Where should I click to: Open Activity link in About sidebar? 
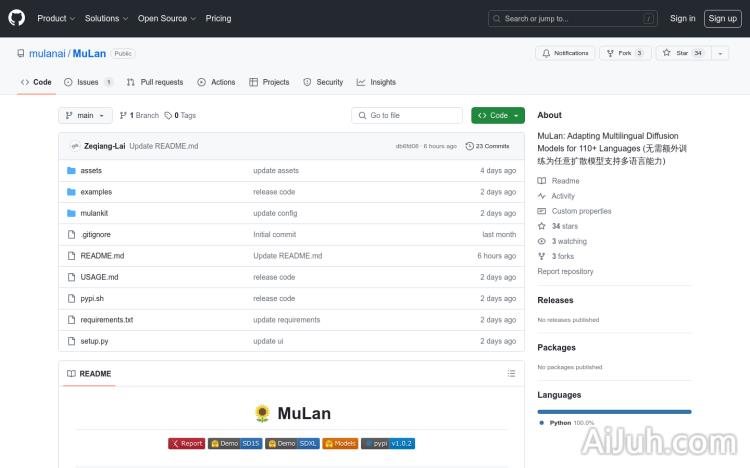pyautogui.click(x=563, y=196)
